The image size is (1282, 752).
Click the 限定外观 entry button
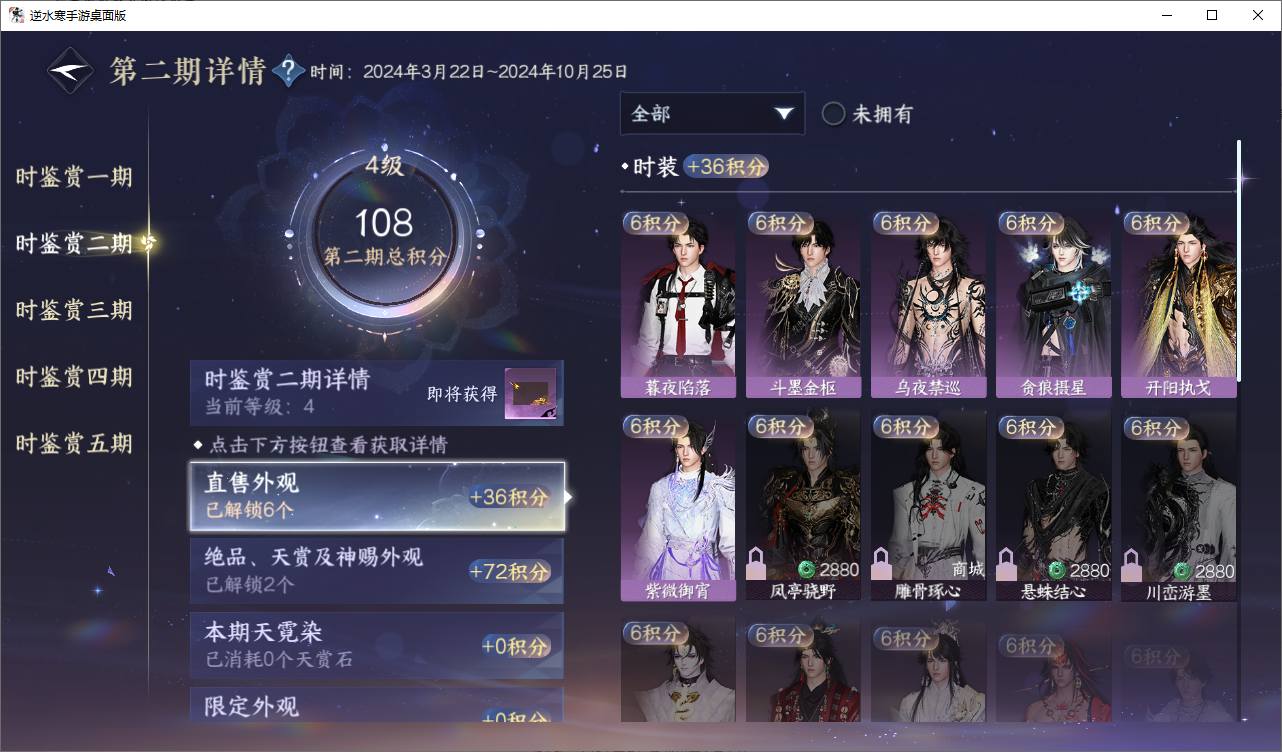[x=377, y=705]
